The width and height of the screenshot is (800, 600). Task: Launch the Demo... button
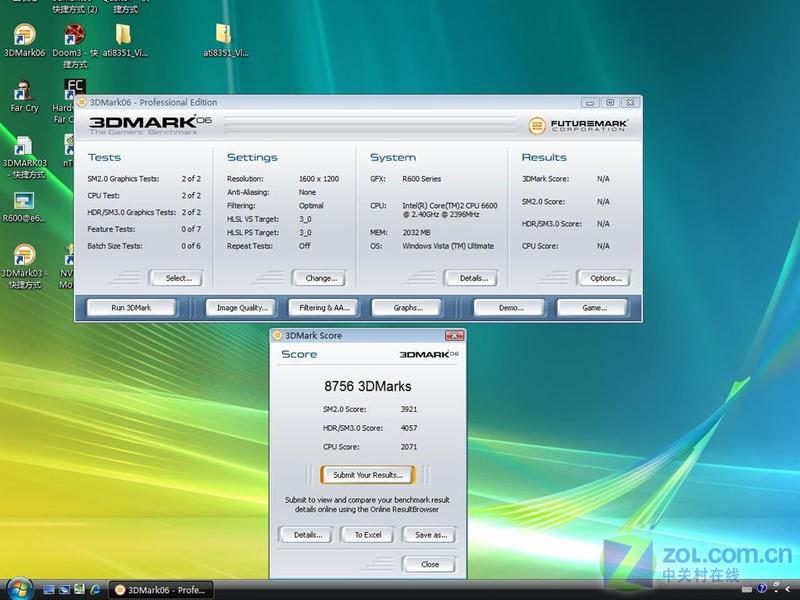pos(509,308)
